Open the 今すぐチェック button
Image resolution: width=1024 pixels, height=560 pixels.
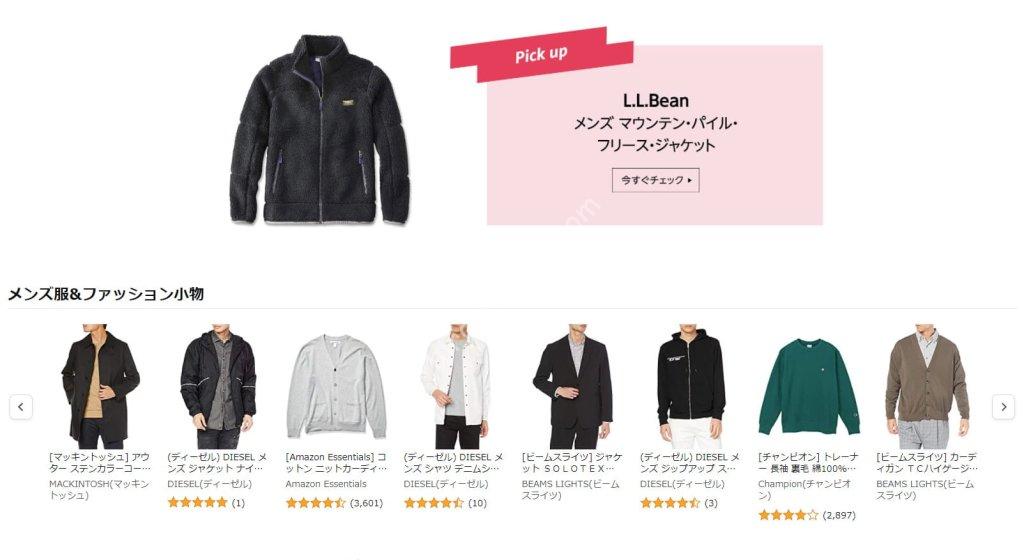pos(655,180)
